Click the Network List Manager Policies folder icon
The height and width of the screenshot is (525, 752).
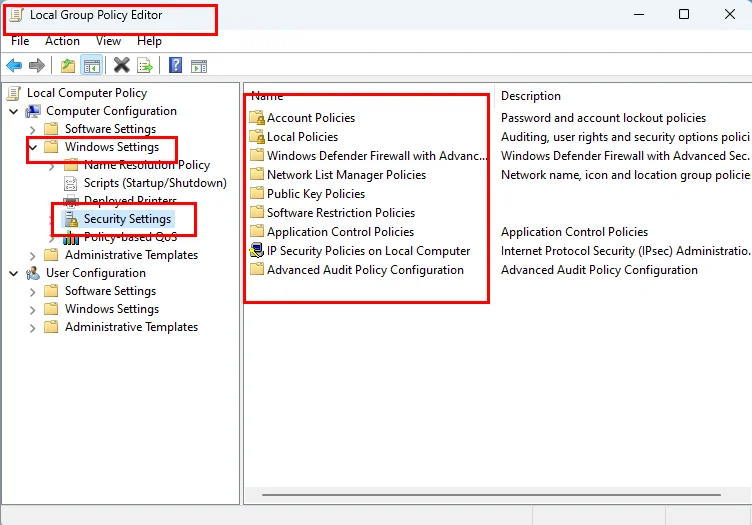coord(257,175)
